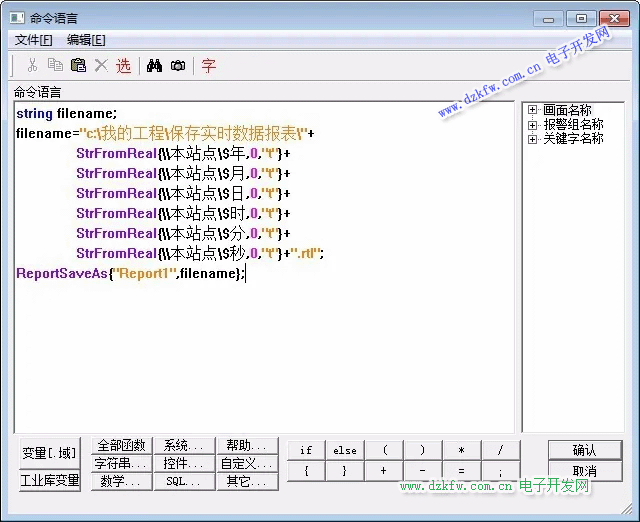
Task: Expand the 画面名称 tree node
Action: pyautogui.click(x=533, y=111)
